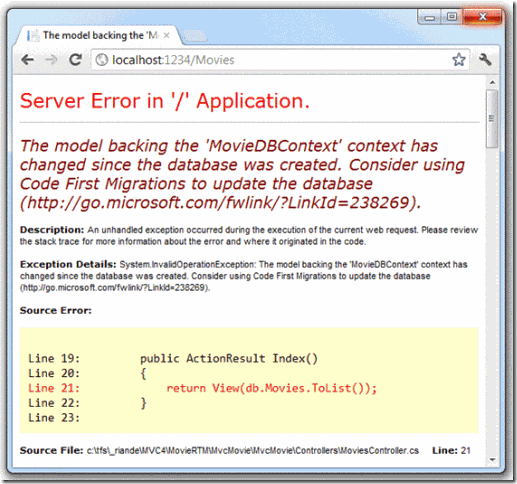Click the scrollbar up arrow
This screenshot has width=517, height=484.
click(x=492, y=82)
